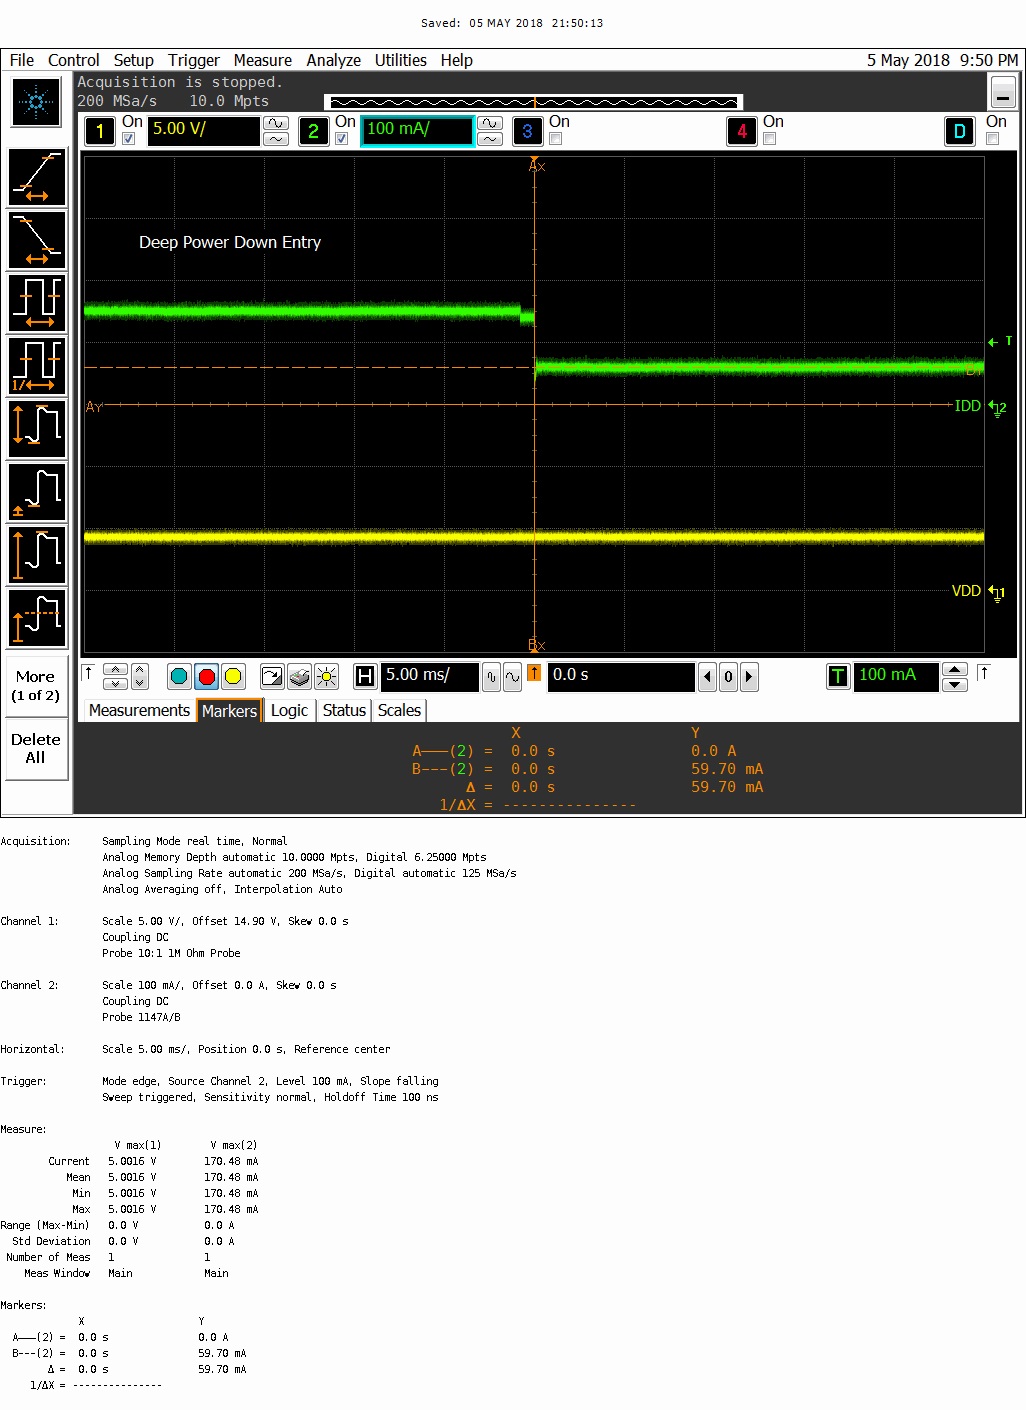
Task: Switch to the Status tab
Action: click(x=344, y=710)
